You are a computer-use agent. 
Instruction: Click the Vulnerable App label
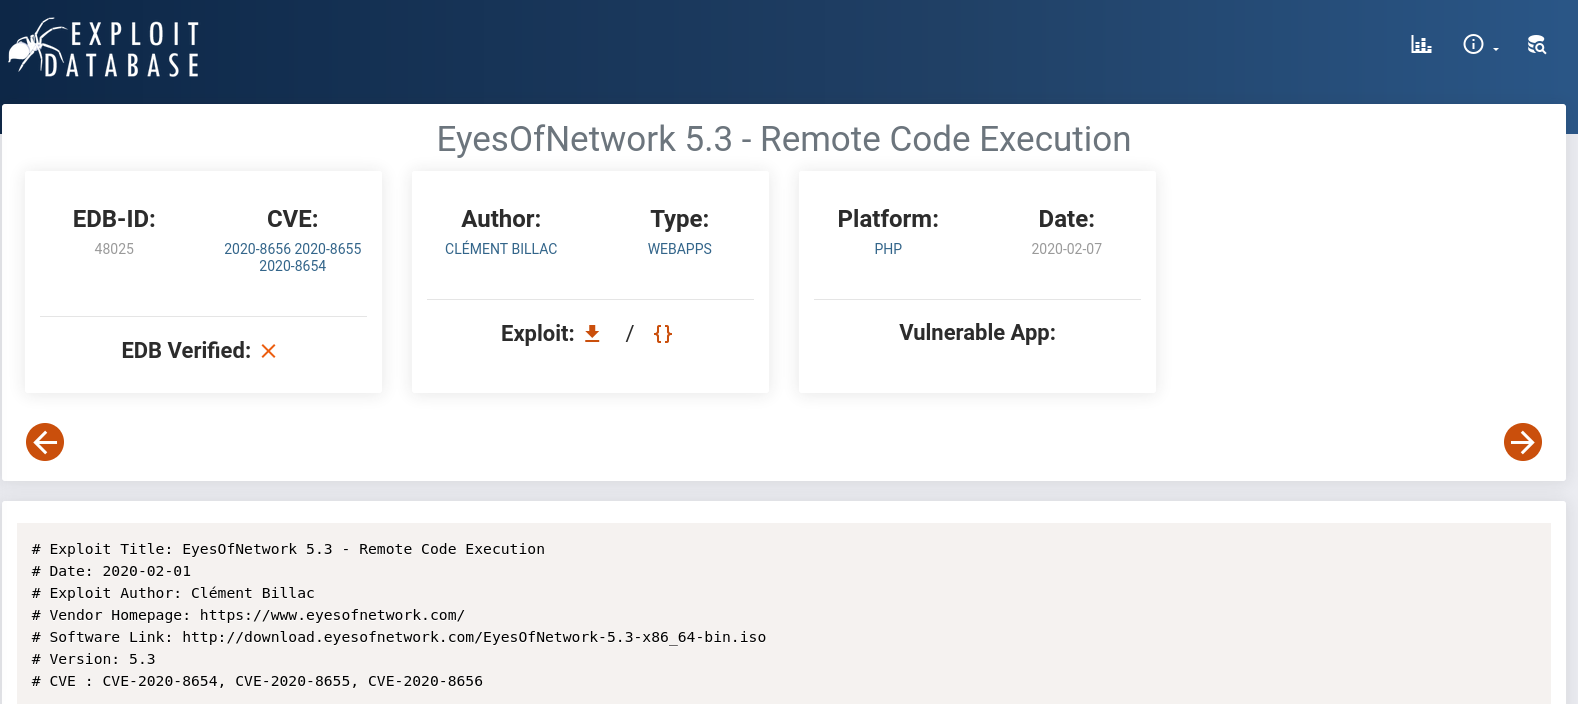pyautogui.click(x=977, y=333)
